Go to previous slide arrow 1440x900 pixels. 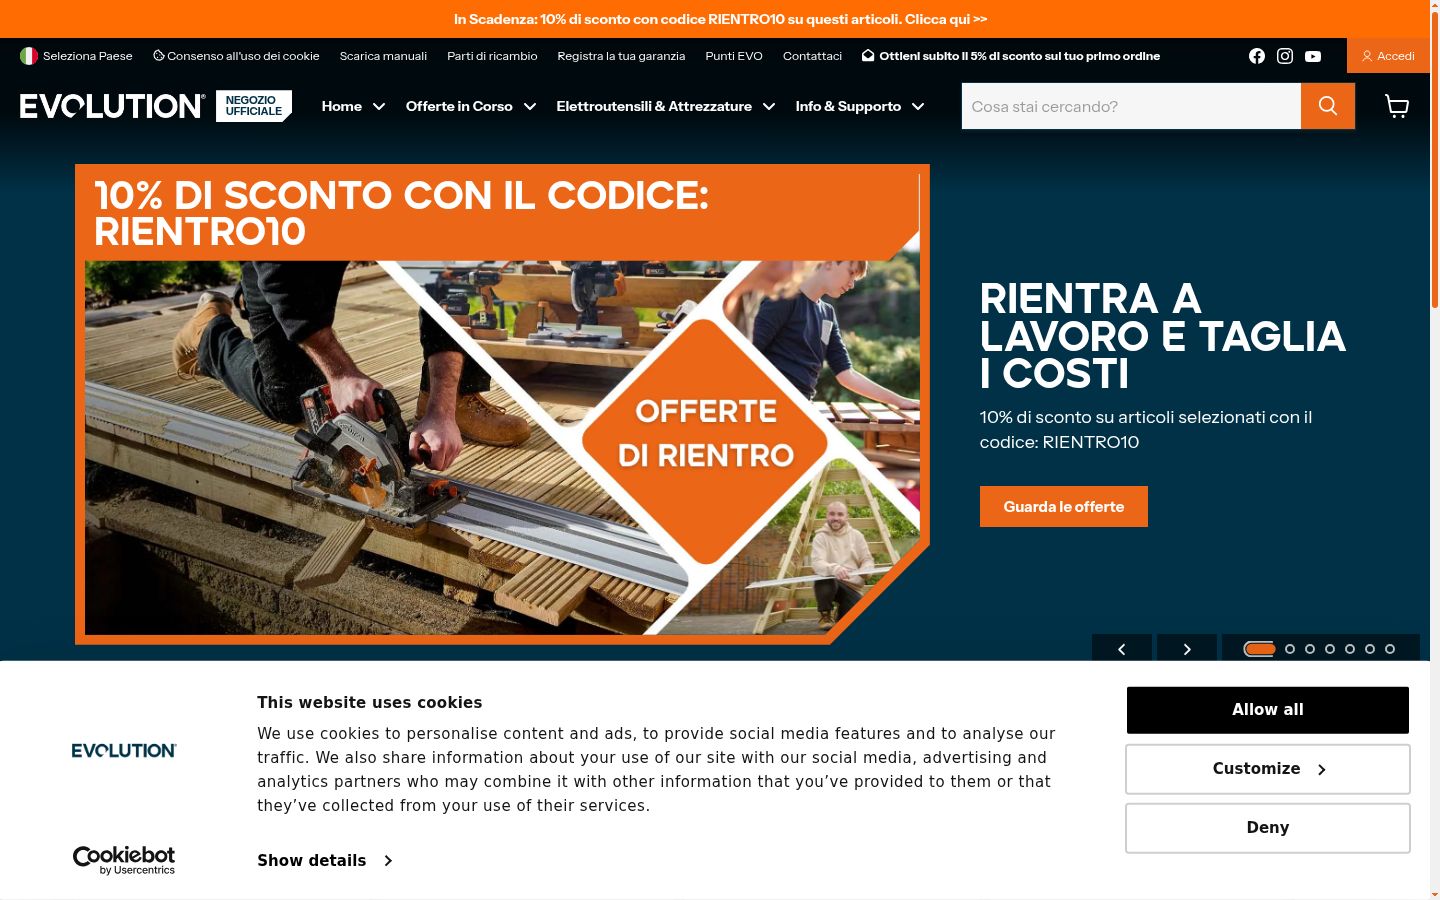tap(1122, 649)
